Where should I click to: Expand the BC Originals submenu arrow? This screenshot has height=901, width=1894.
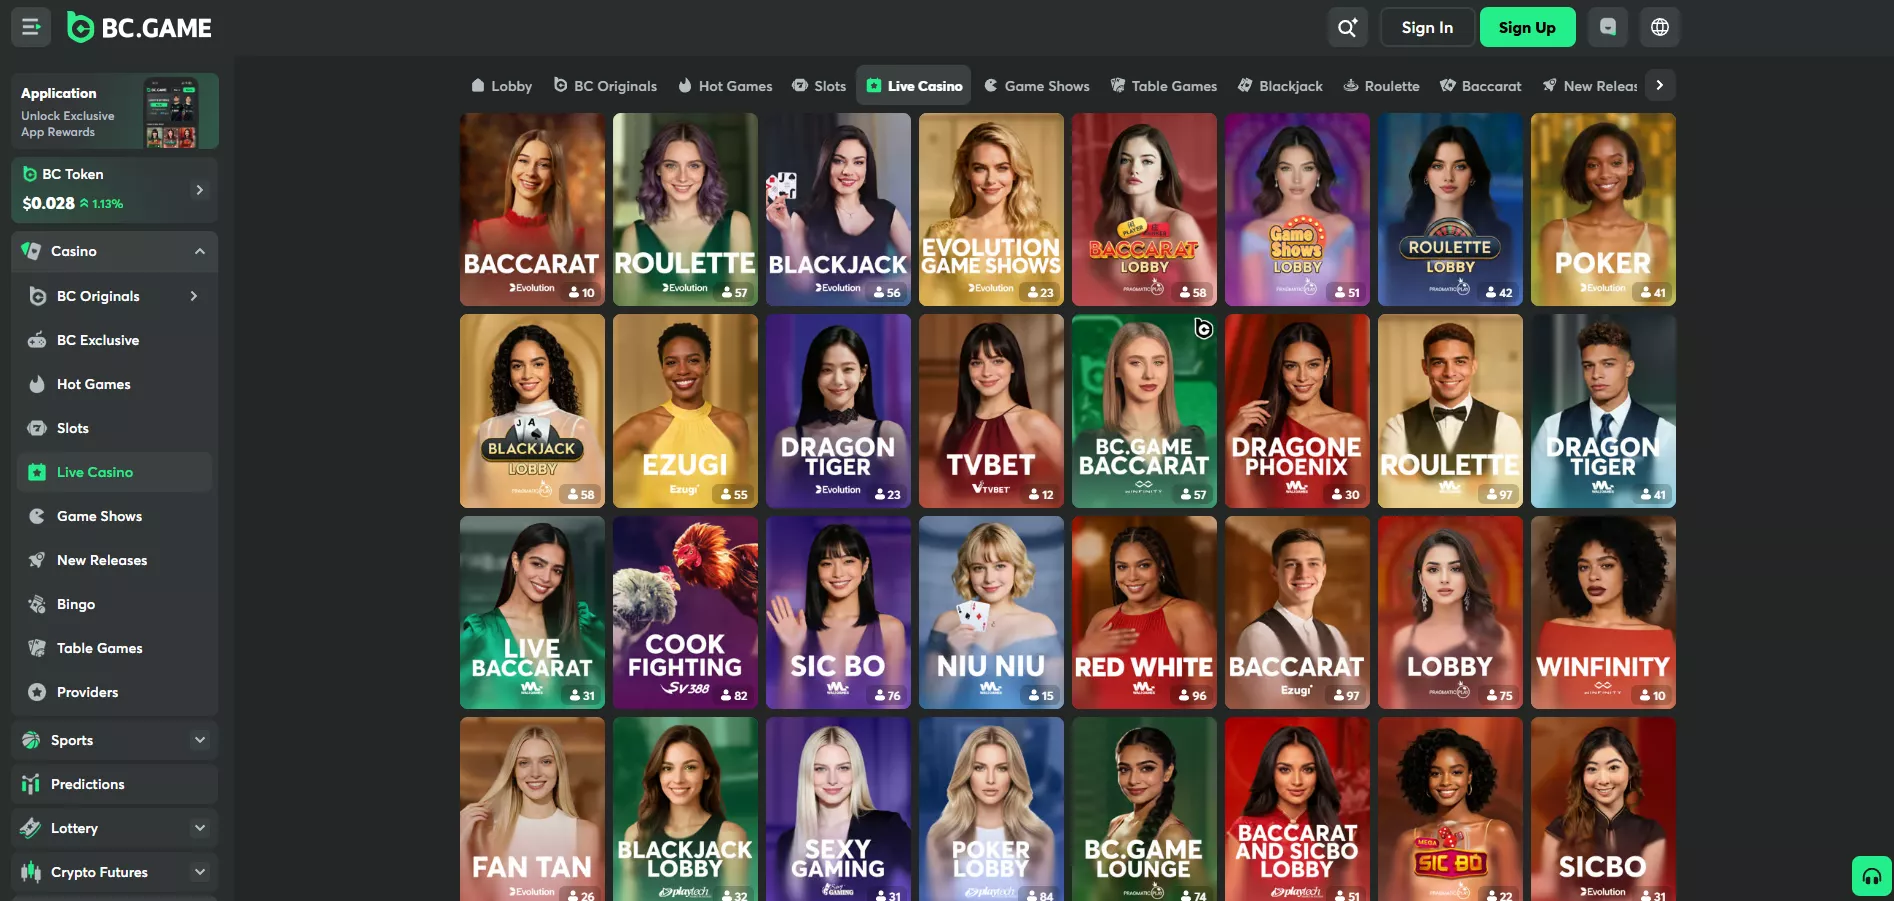[x=194, y=296]
